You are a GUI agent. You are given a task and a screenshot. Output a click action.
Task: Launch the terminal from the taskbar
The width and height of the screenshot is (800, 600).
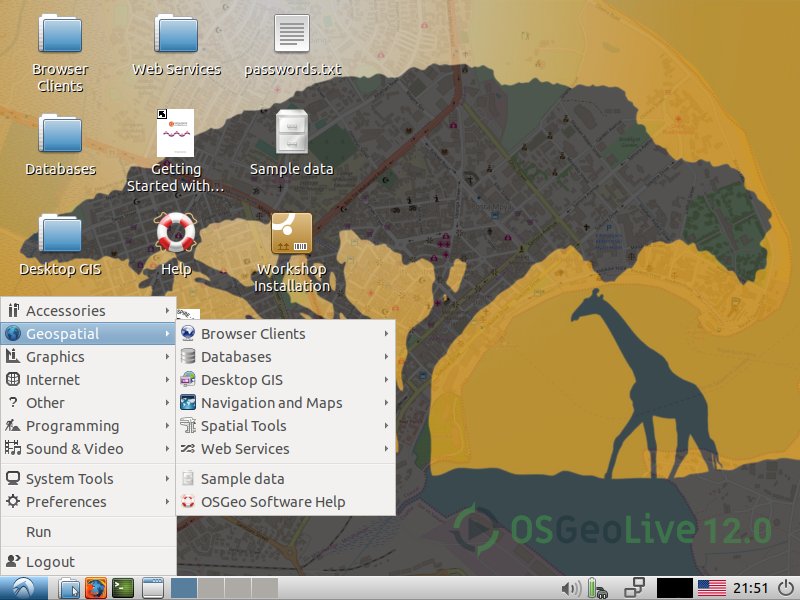(123, 588)
